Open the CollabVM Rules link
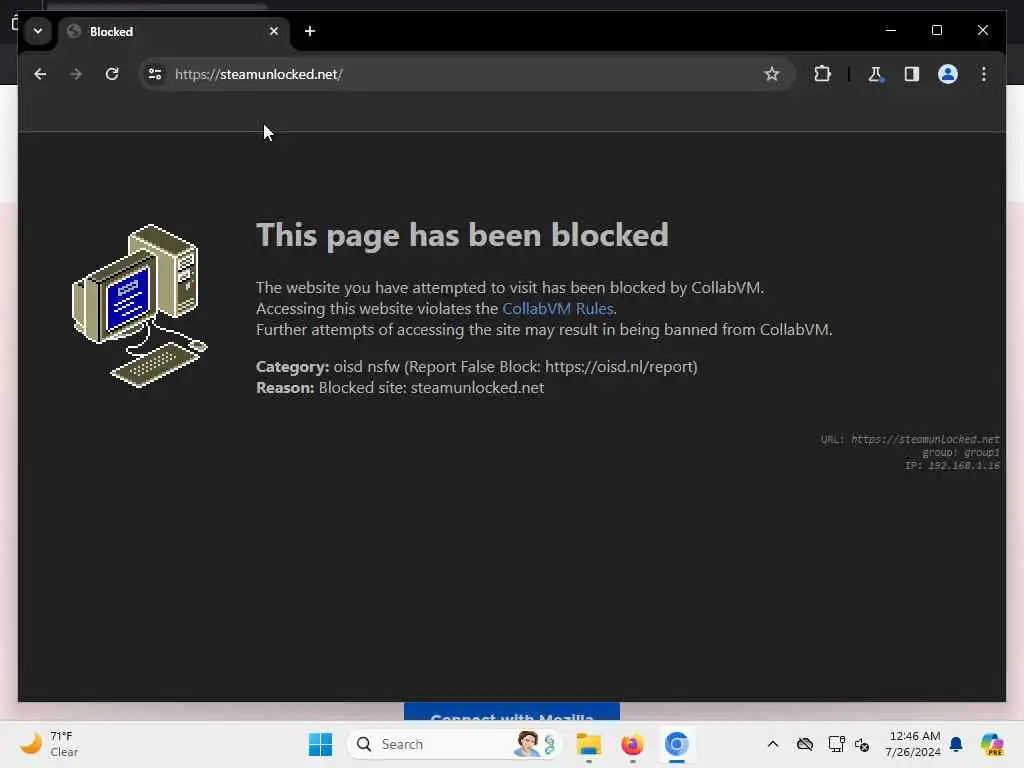 (x=558, y=308)
